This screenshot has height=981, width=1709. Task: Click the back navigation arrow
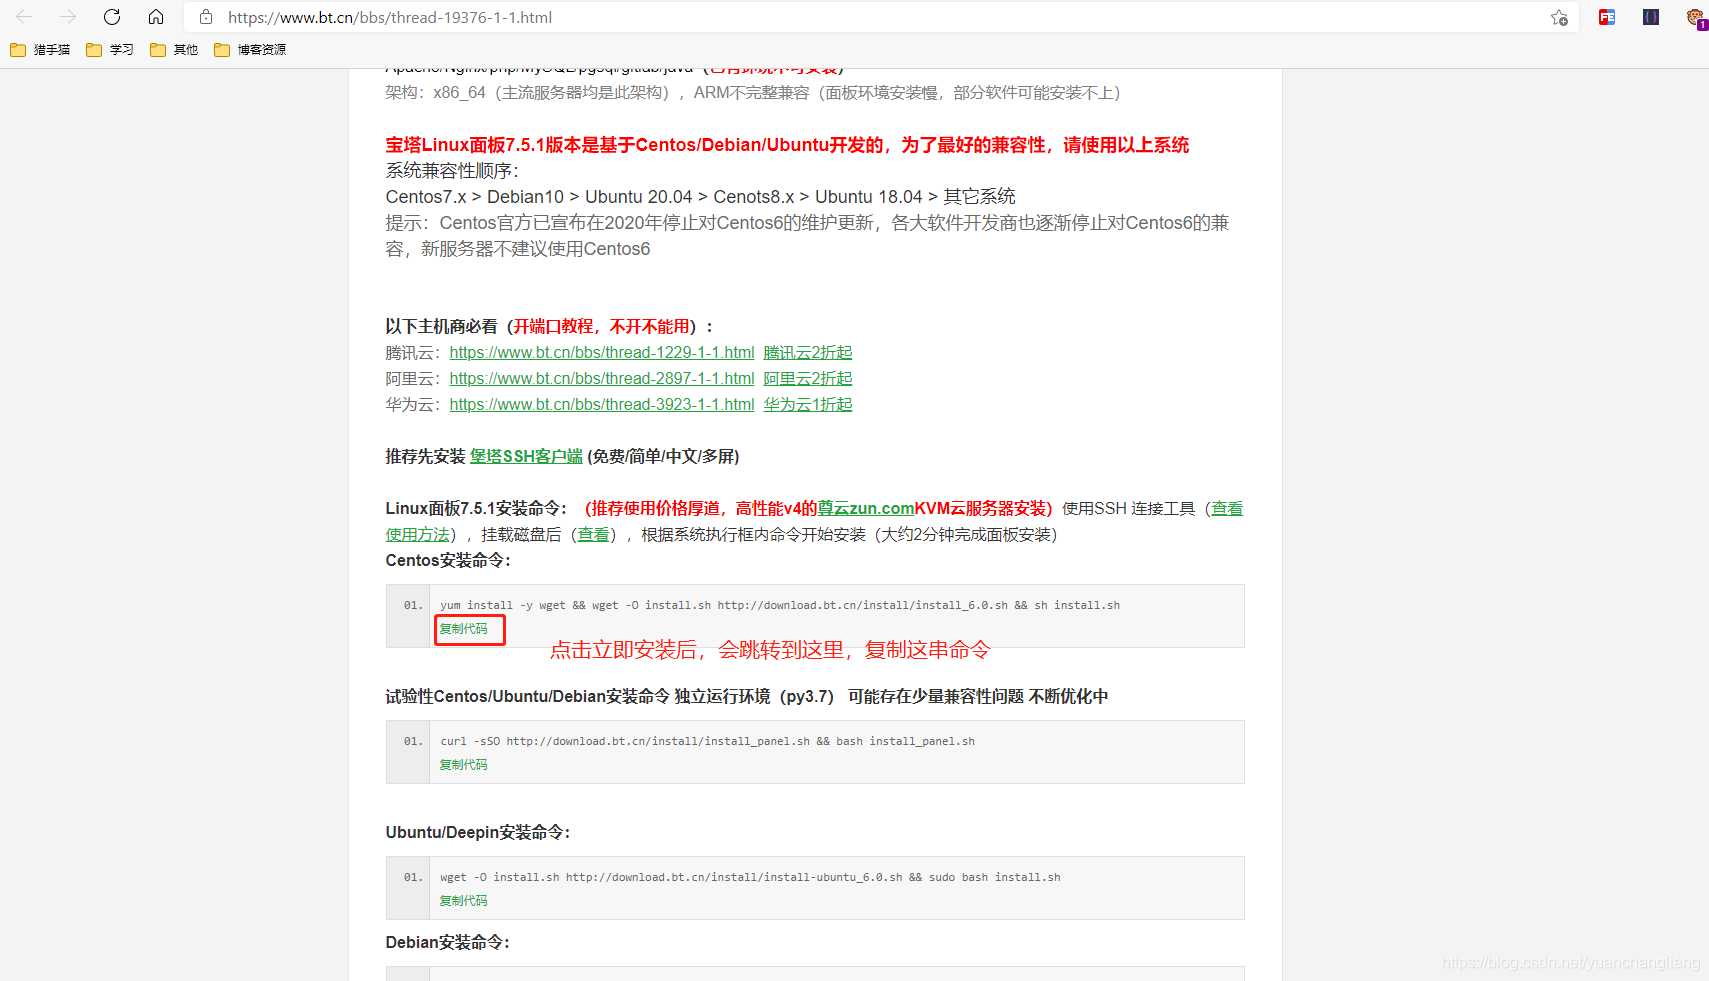24,16
